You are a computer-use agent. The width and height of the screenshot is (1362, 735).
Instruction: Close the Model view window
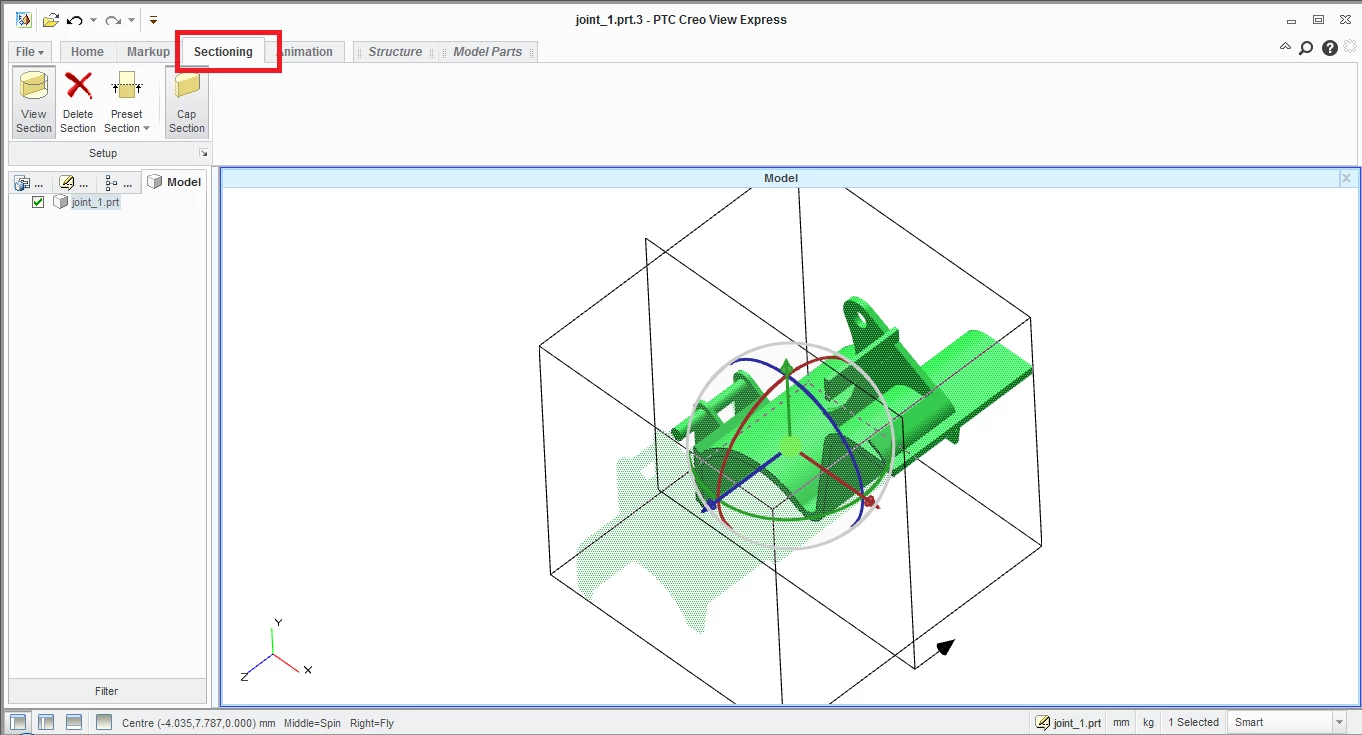(1346, 178)
